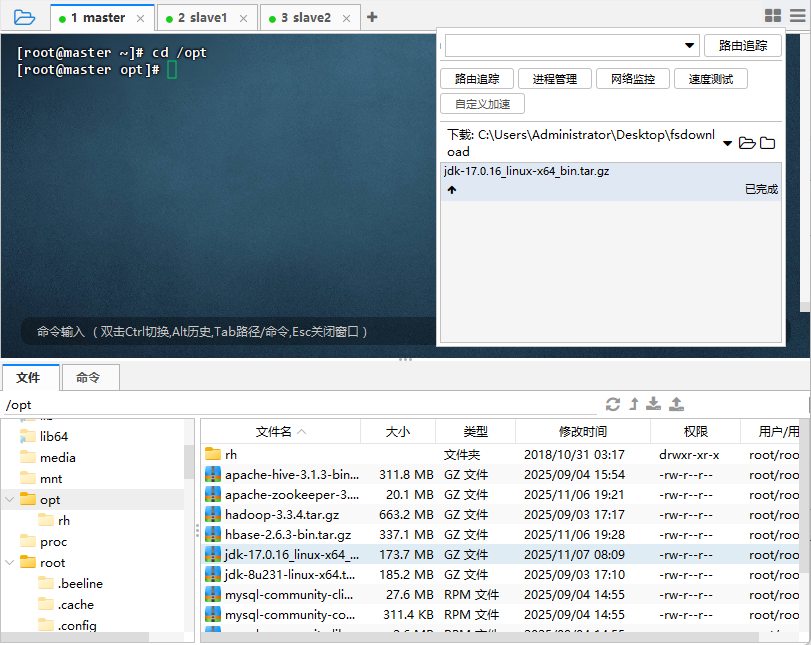Start 速度测试 speed test
This screenshot has width=811, height=645.
pyautogui.click(x=711, y=79)
